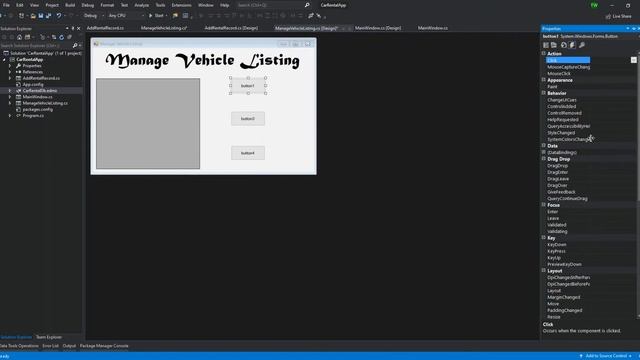
Task: Expand the Properties node in the solution tree
Action: (10, 66)
